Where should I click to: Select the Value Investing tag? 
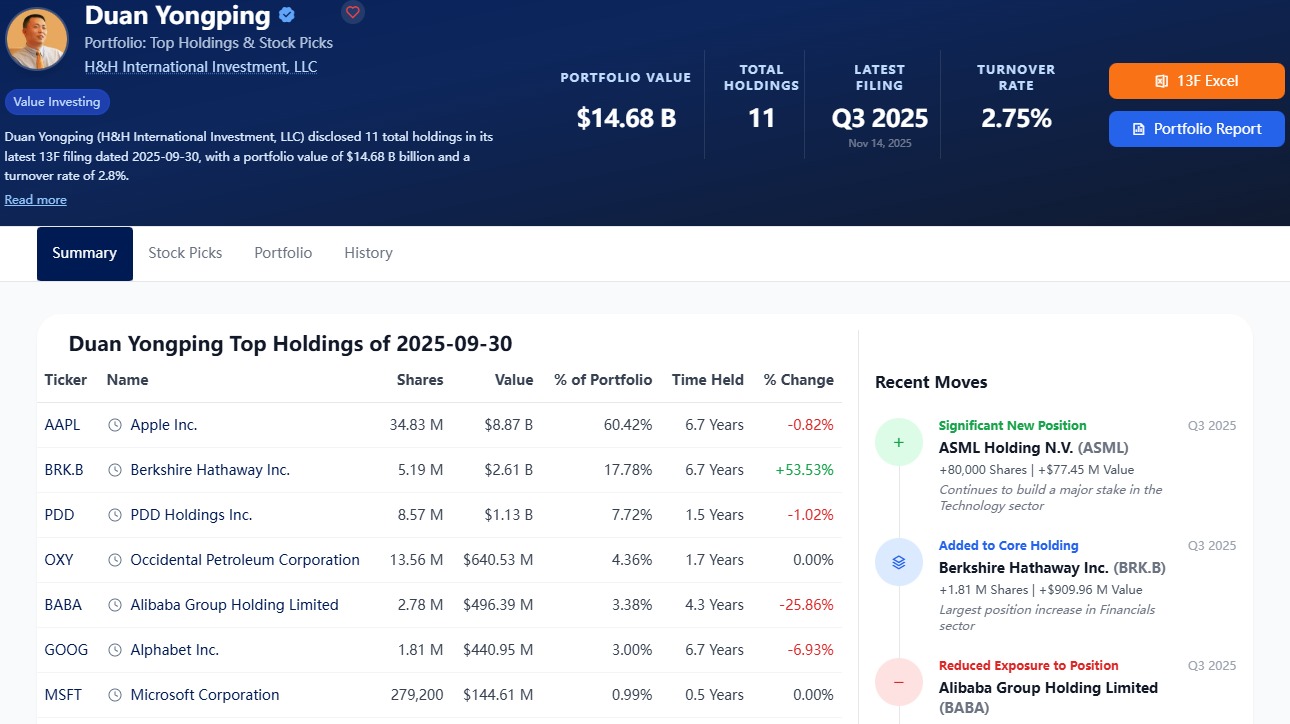coord(57,102)
